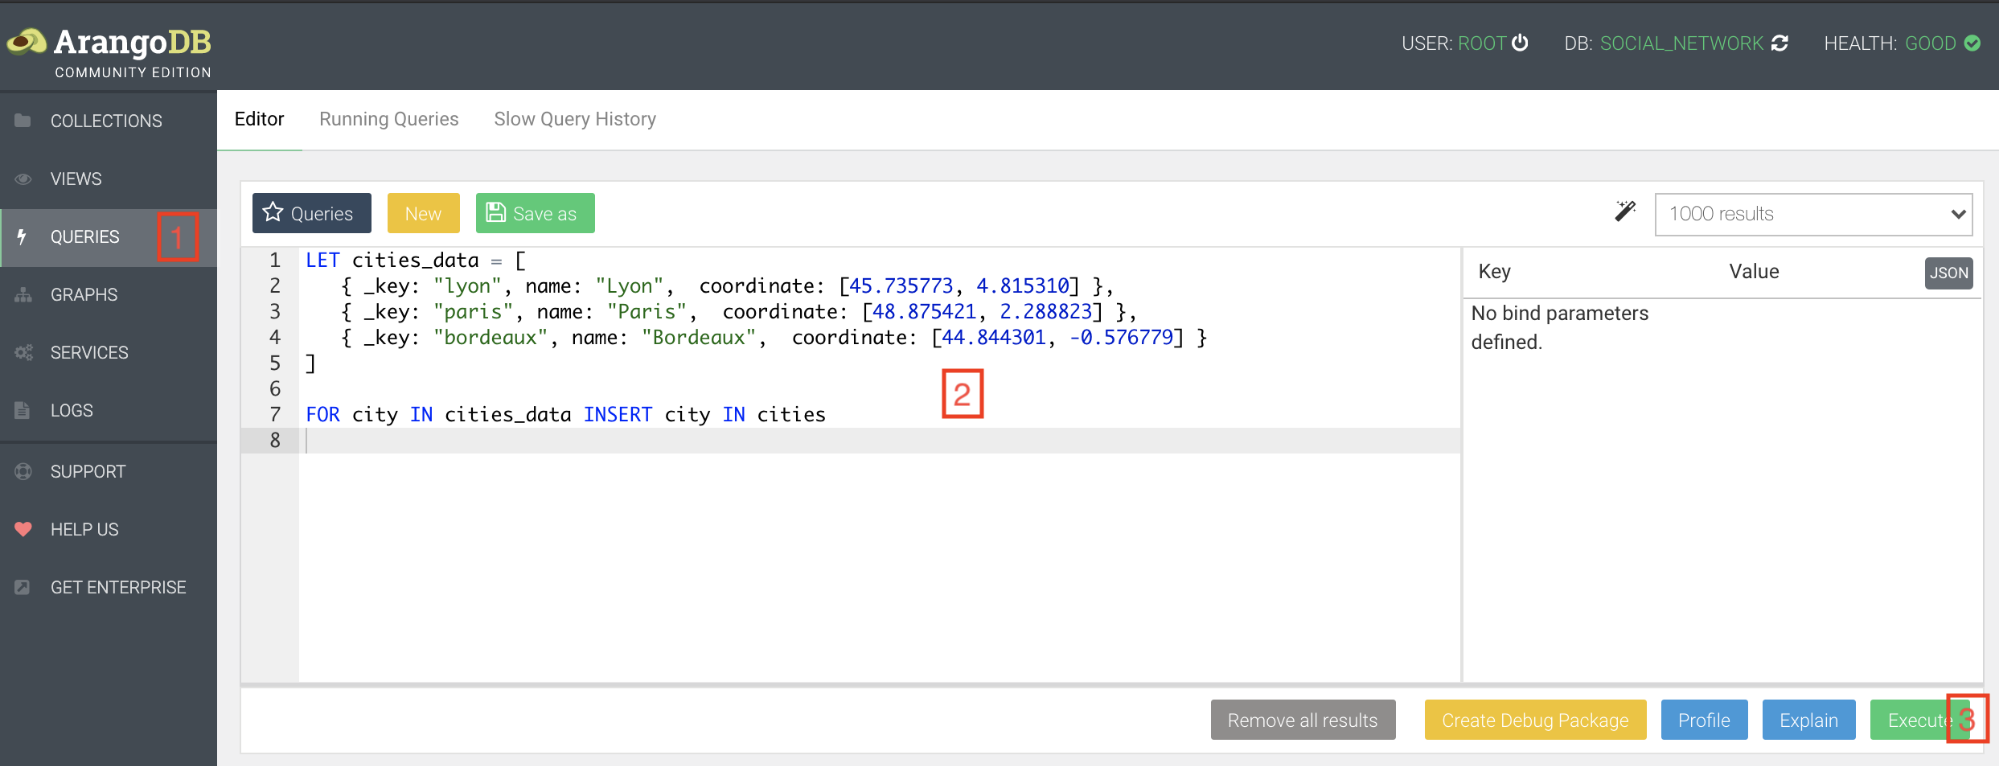This screenshot has width=1999, height=766.
Task: Switch to Slow Query History tab
Action: click(575, 119)
